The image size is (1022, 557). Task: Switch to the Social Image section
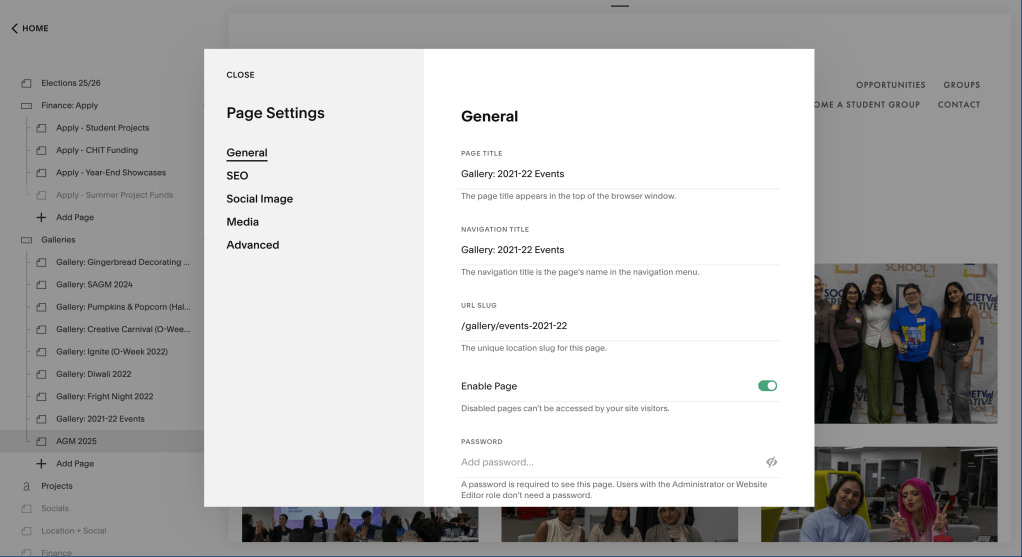coord(259,199)
